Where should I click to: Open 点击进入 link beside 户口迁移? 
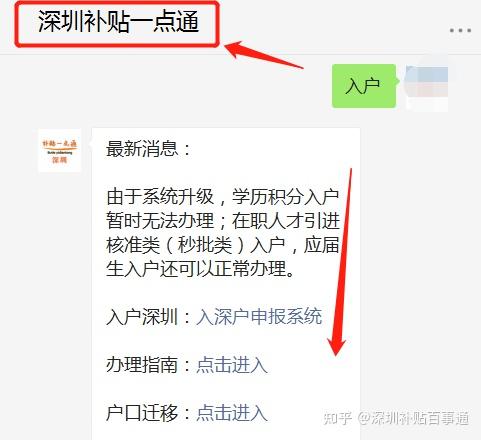[232, 413]
